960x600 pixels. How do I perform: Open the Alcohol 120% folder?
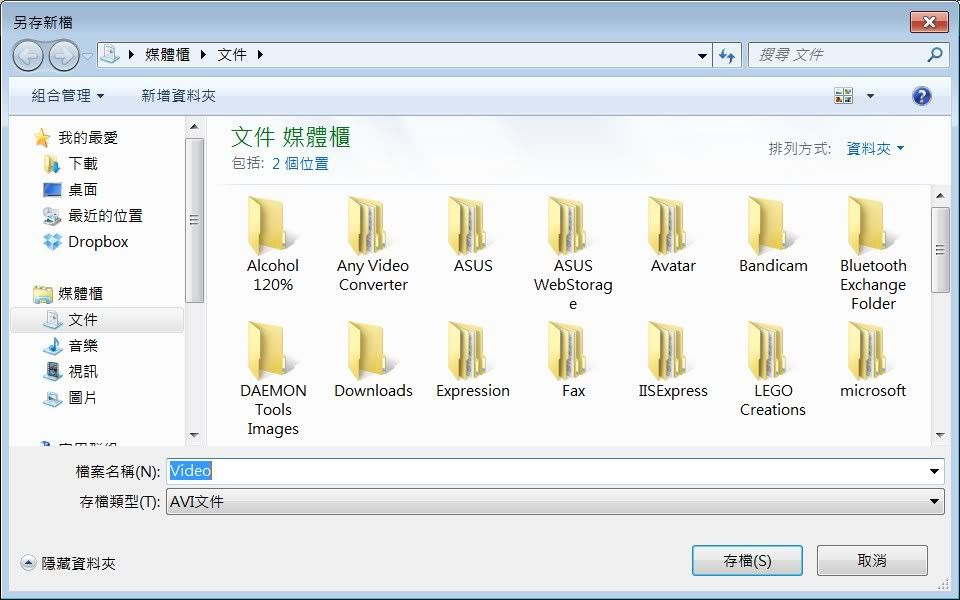(x=272, y=245)
